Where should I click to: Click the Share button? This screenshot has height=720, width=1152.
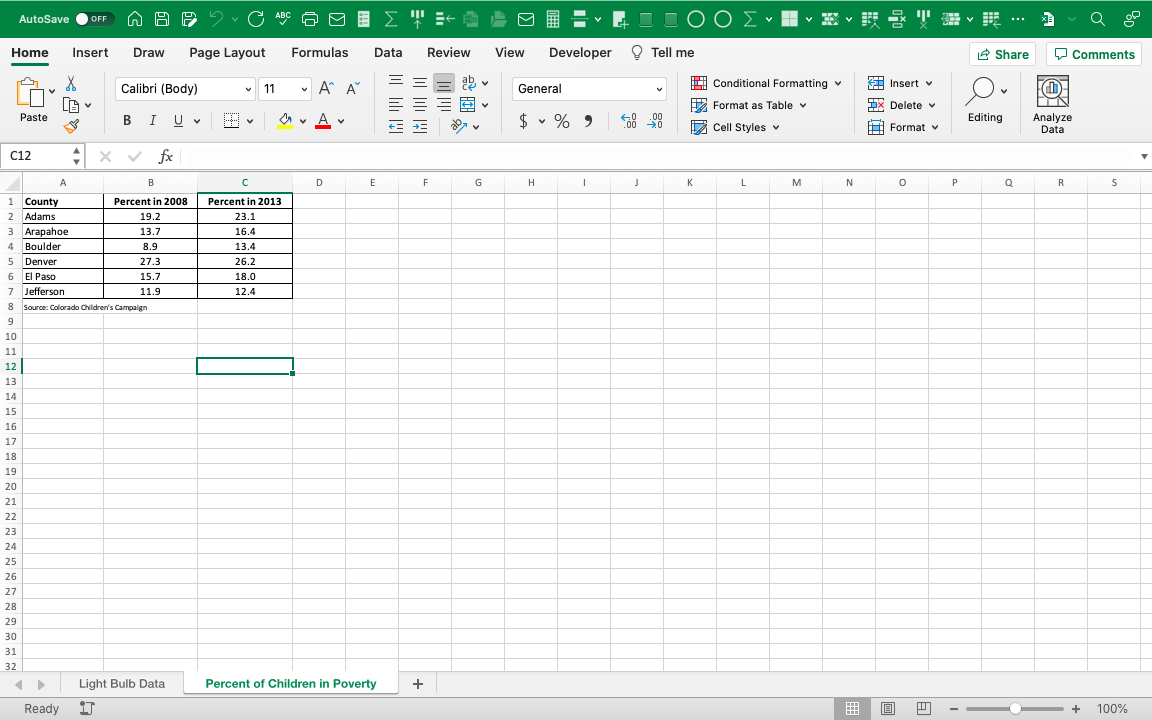click(x=1002, y=54)
